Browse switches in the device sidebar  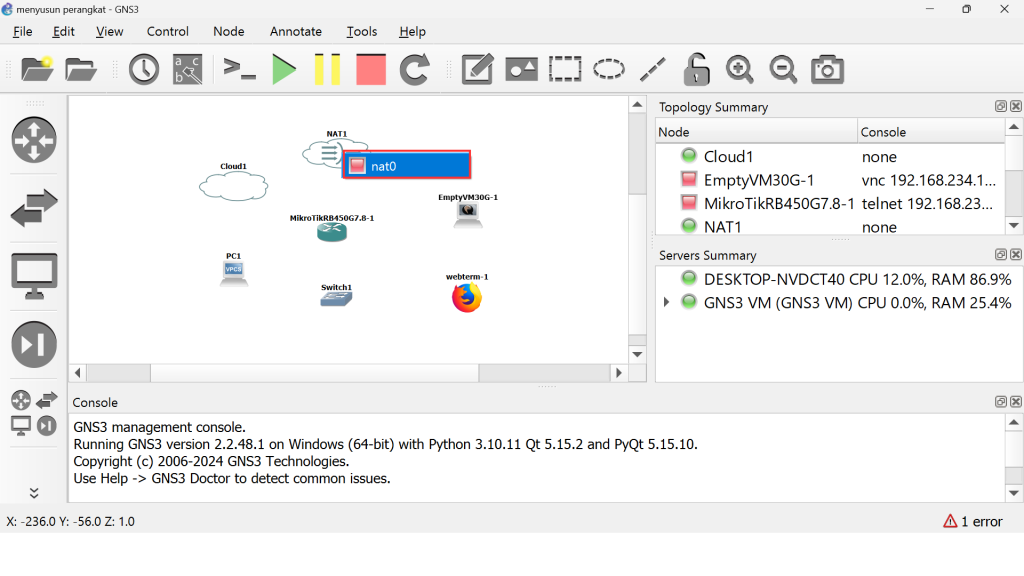coord(34,209)
